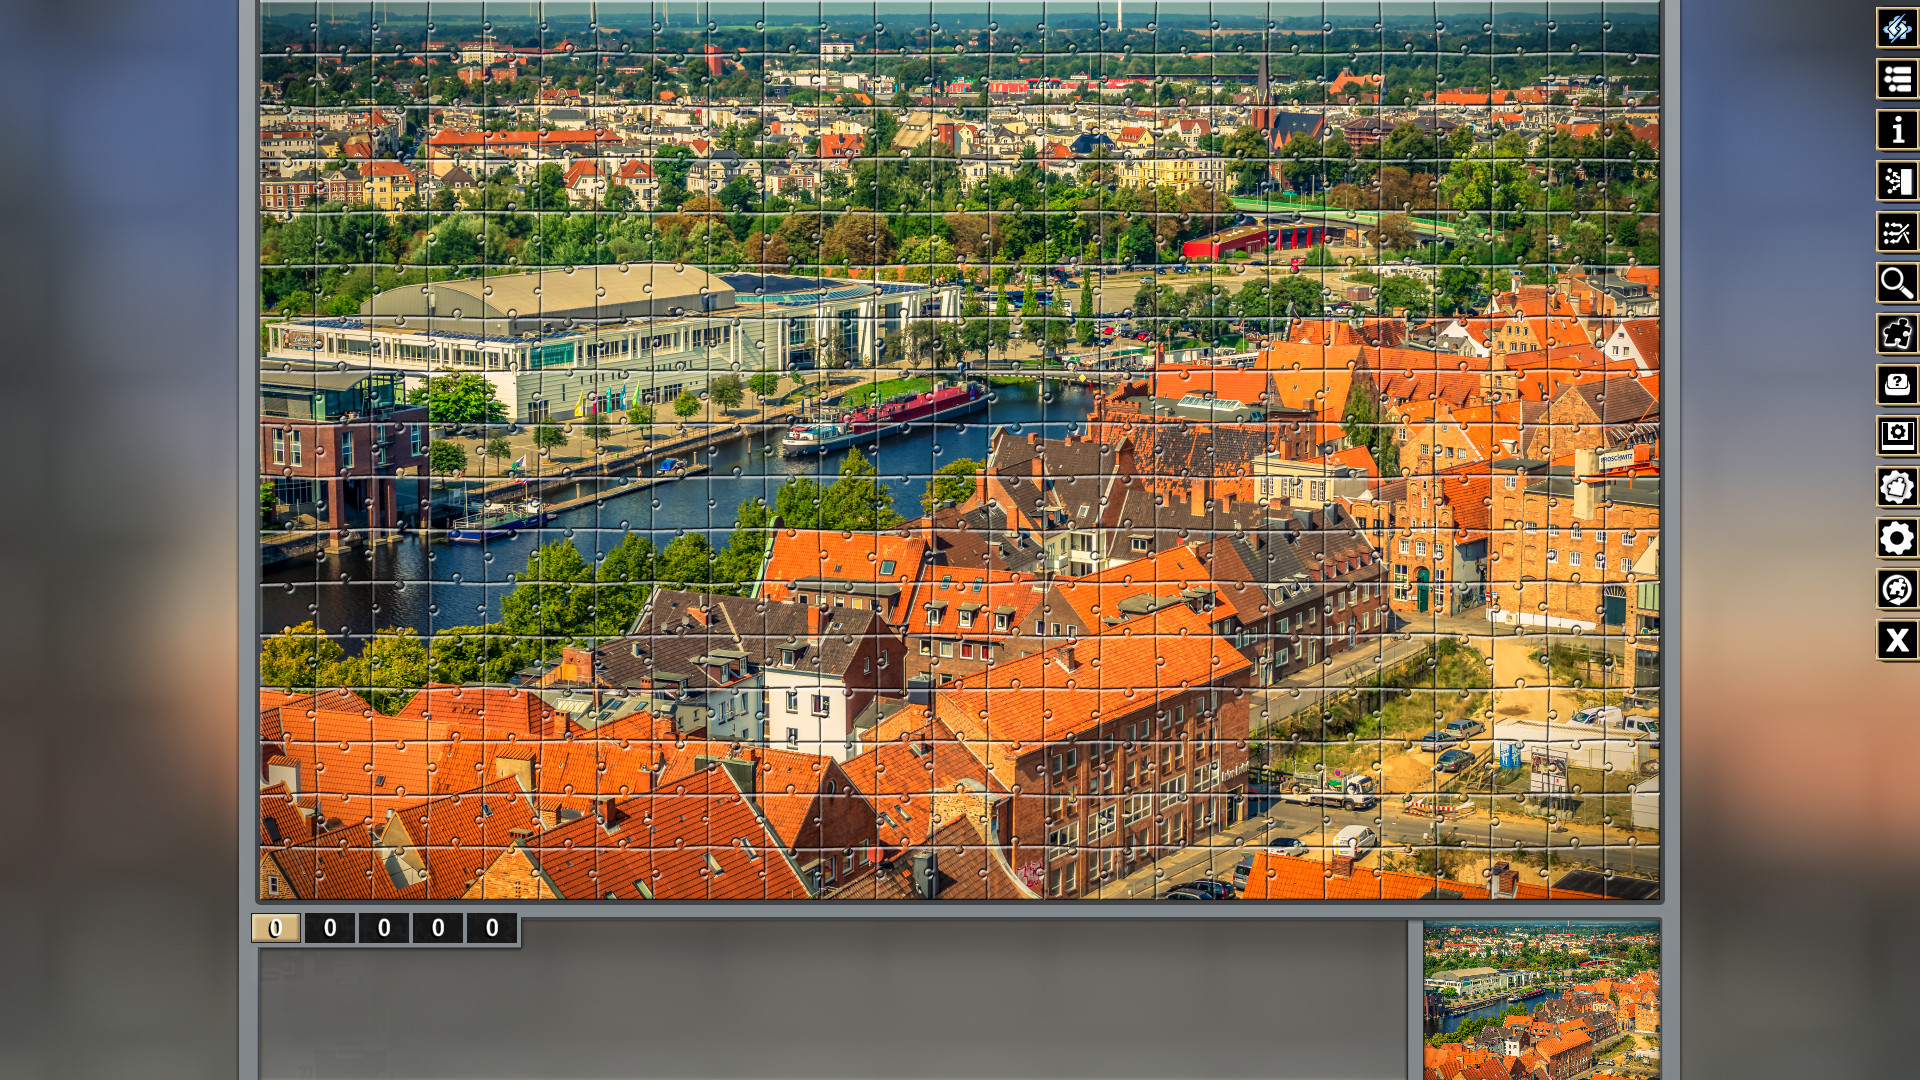Select the piece-flip tool at sidebar top
The width and height of the screenshot is (1920, 1080).
coord(1897,28)
